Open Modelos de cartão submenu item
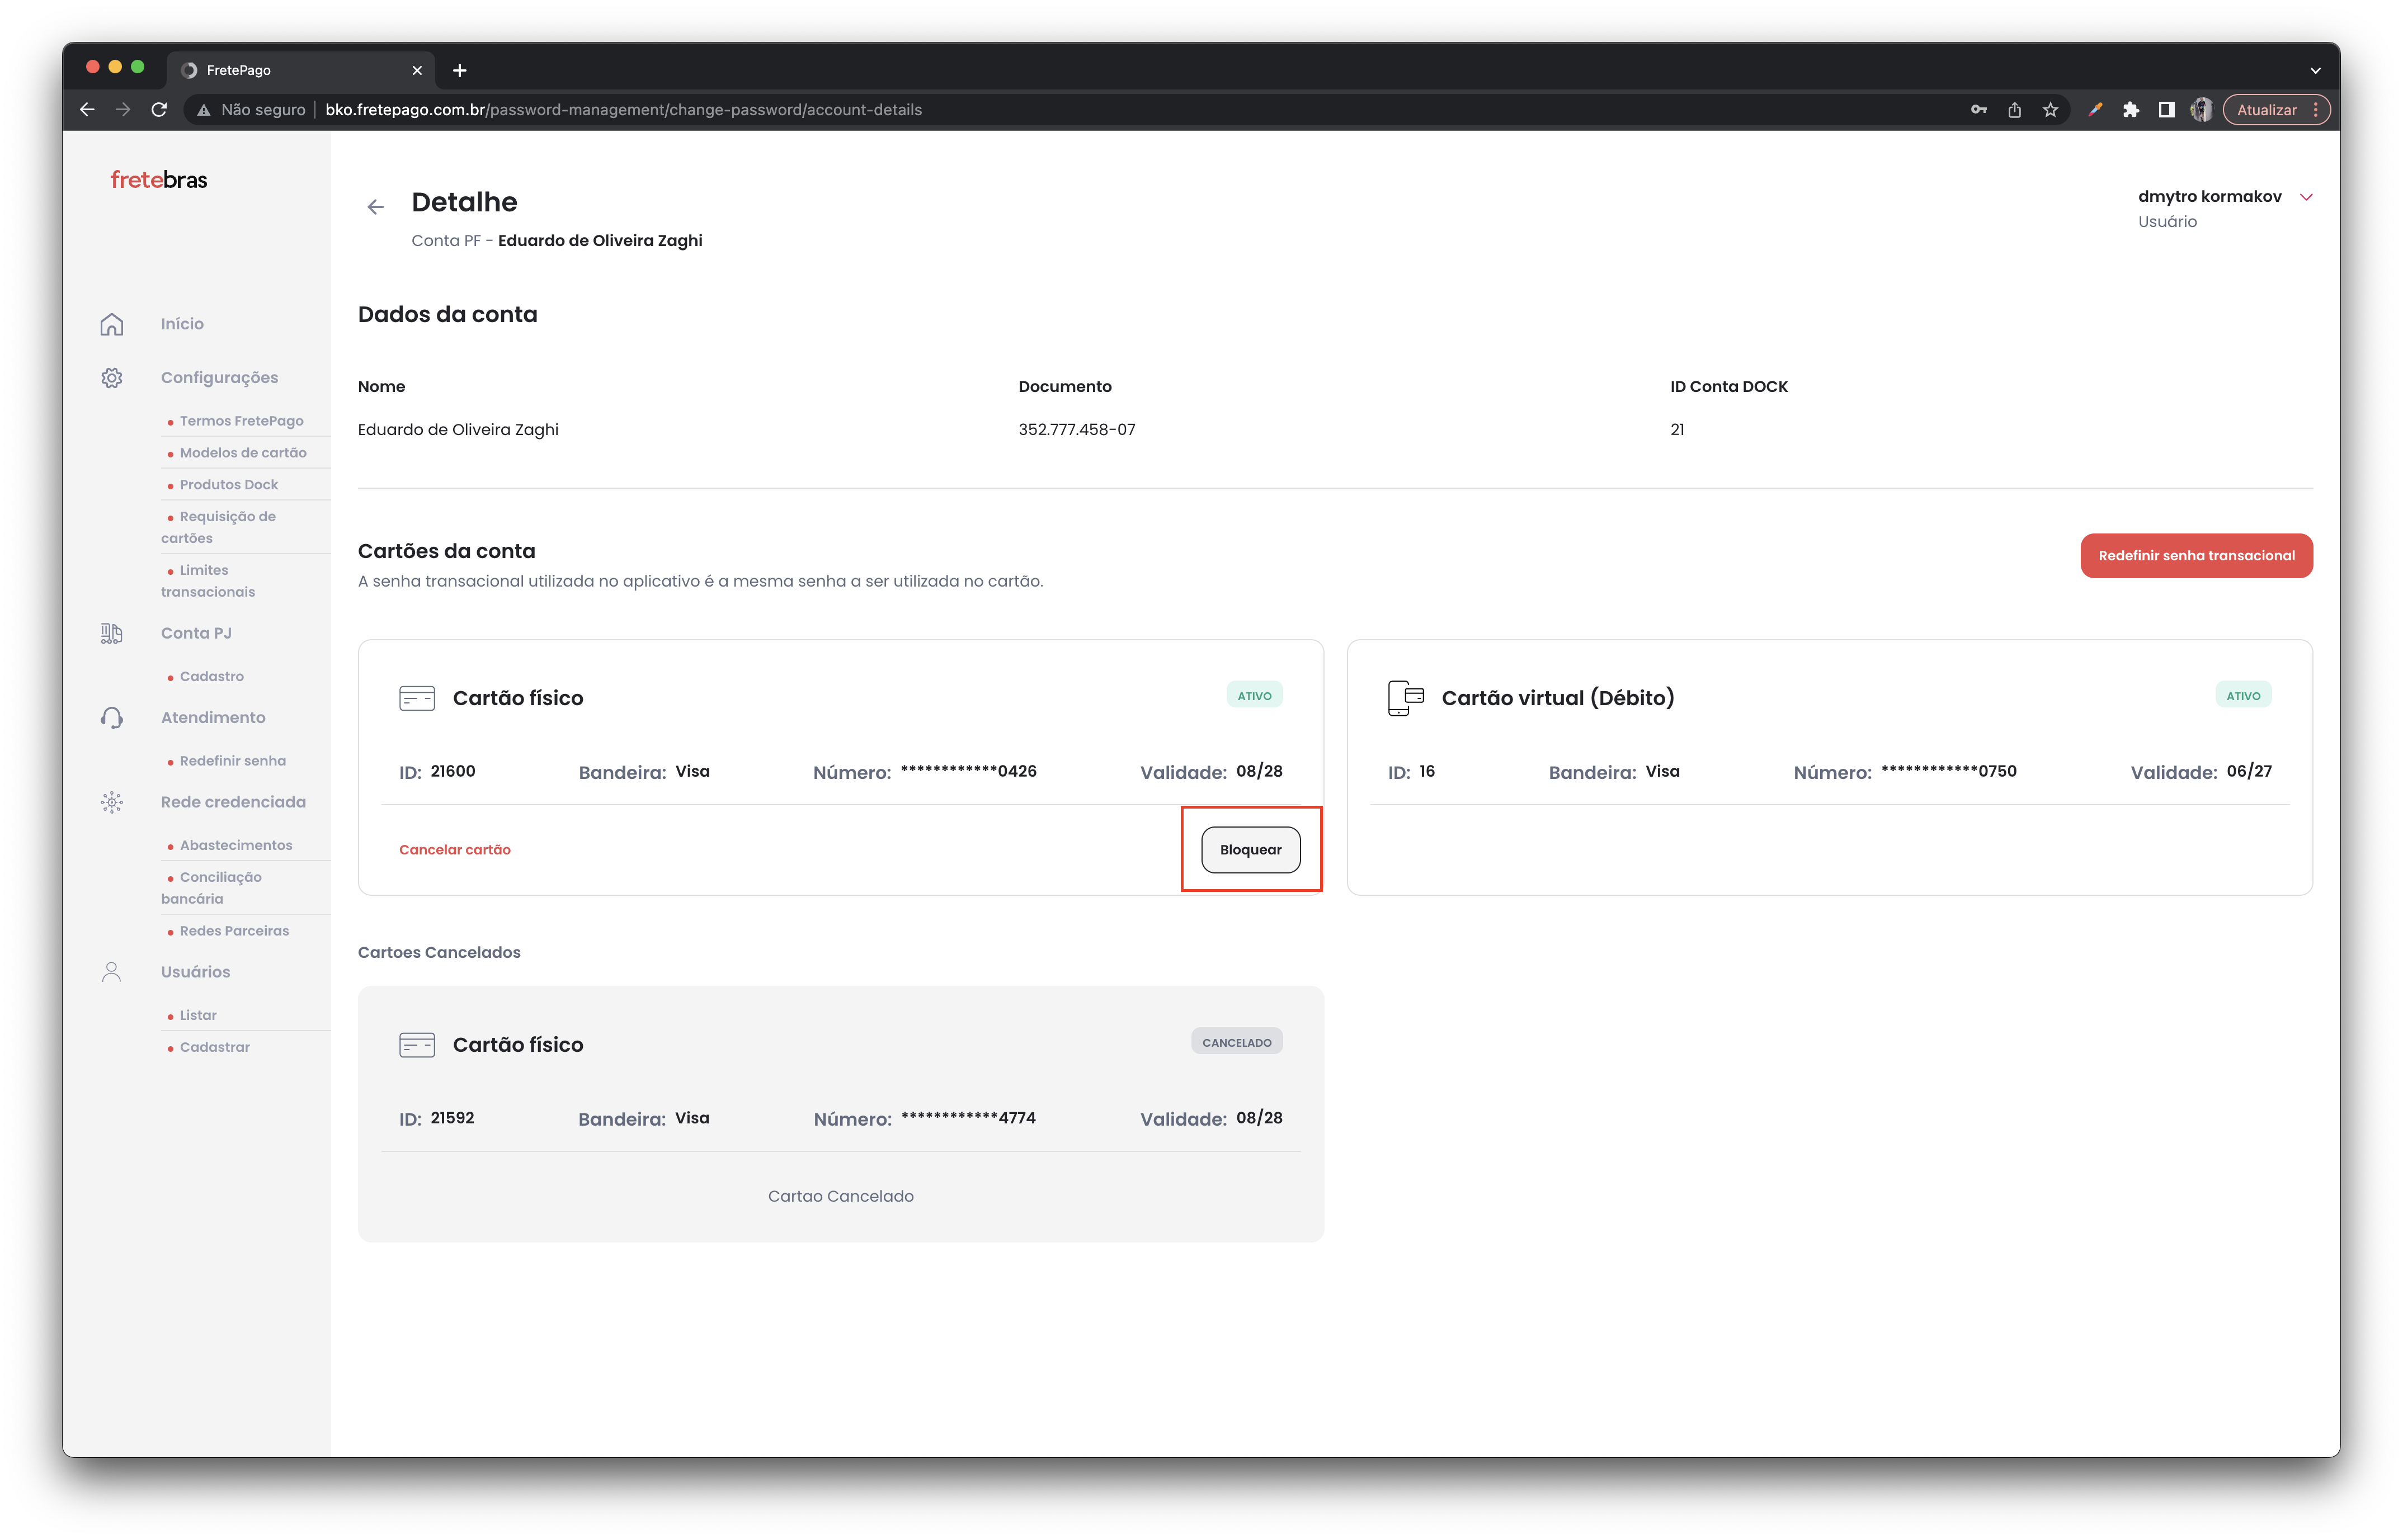Screen dimensions: 2403x1540 point(243,453)
